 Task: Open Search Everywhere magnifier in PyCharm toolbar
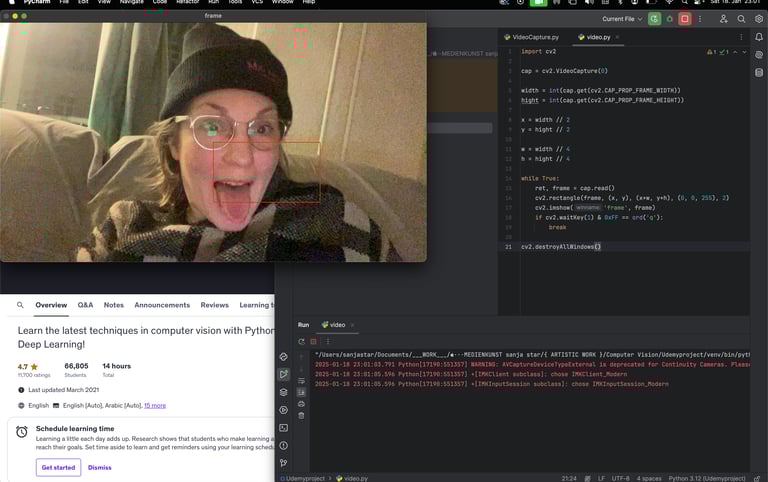click(x=741, y=19)
